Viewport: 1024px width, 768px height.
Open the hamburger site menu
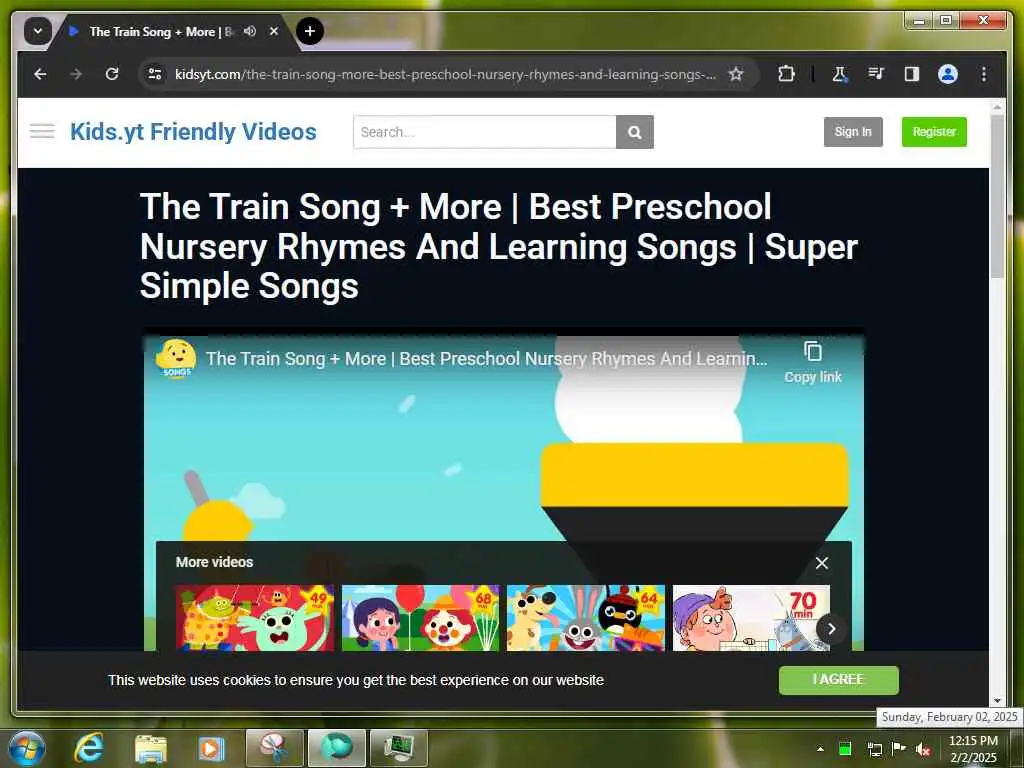42,131
